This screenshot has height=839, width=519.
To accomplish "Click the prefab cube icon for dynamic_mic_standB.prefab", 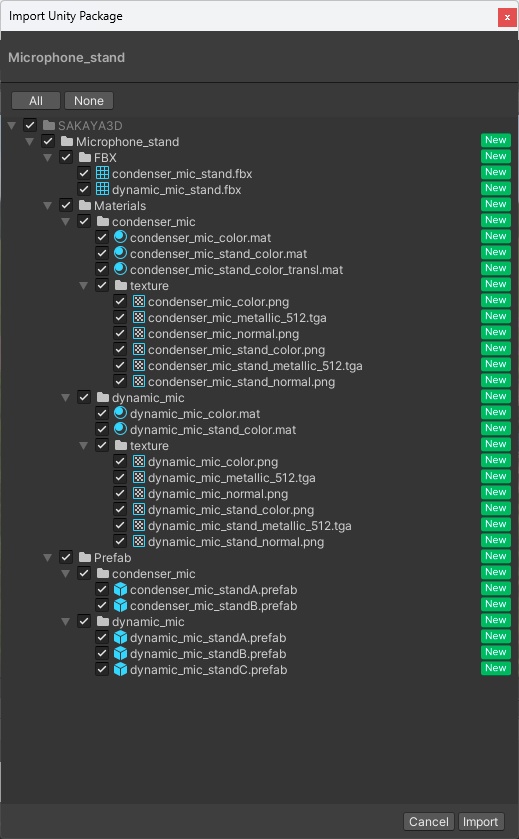I will coord(120,653).
